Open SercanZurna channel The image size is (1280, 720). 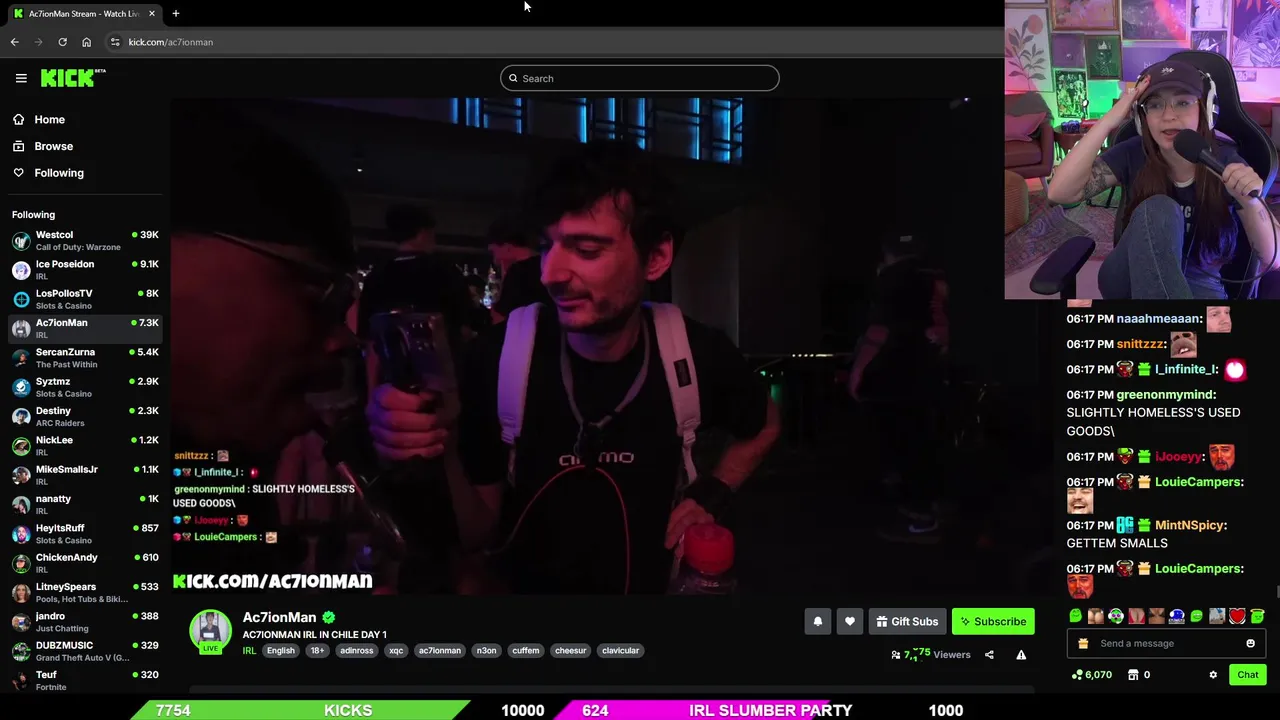84,358
